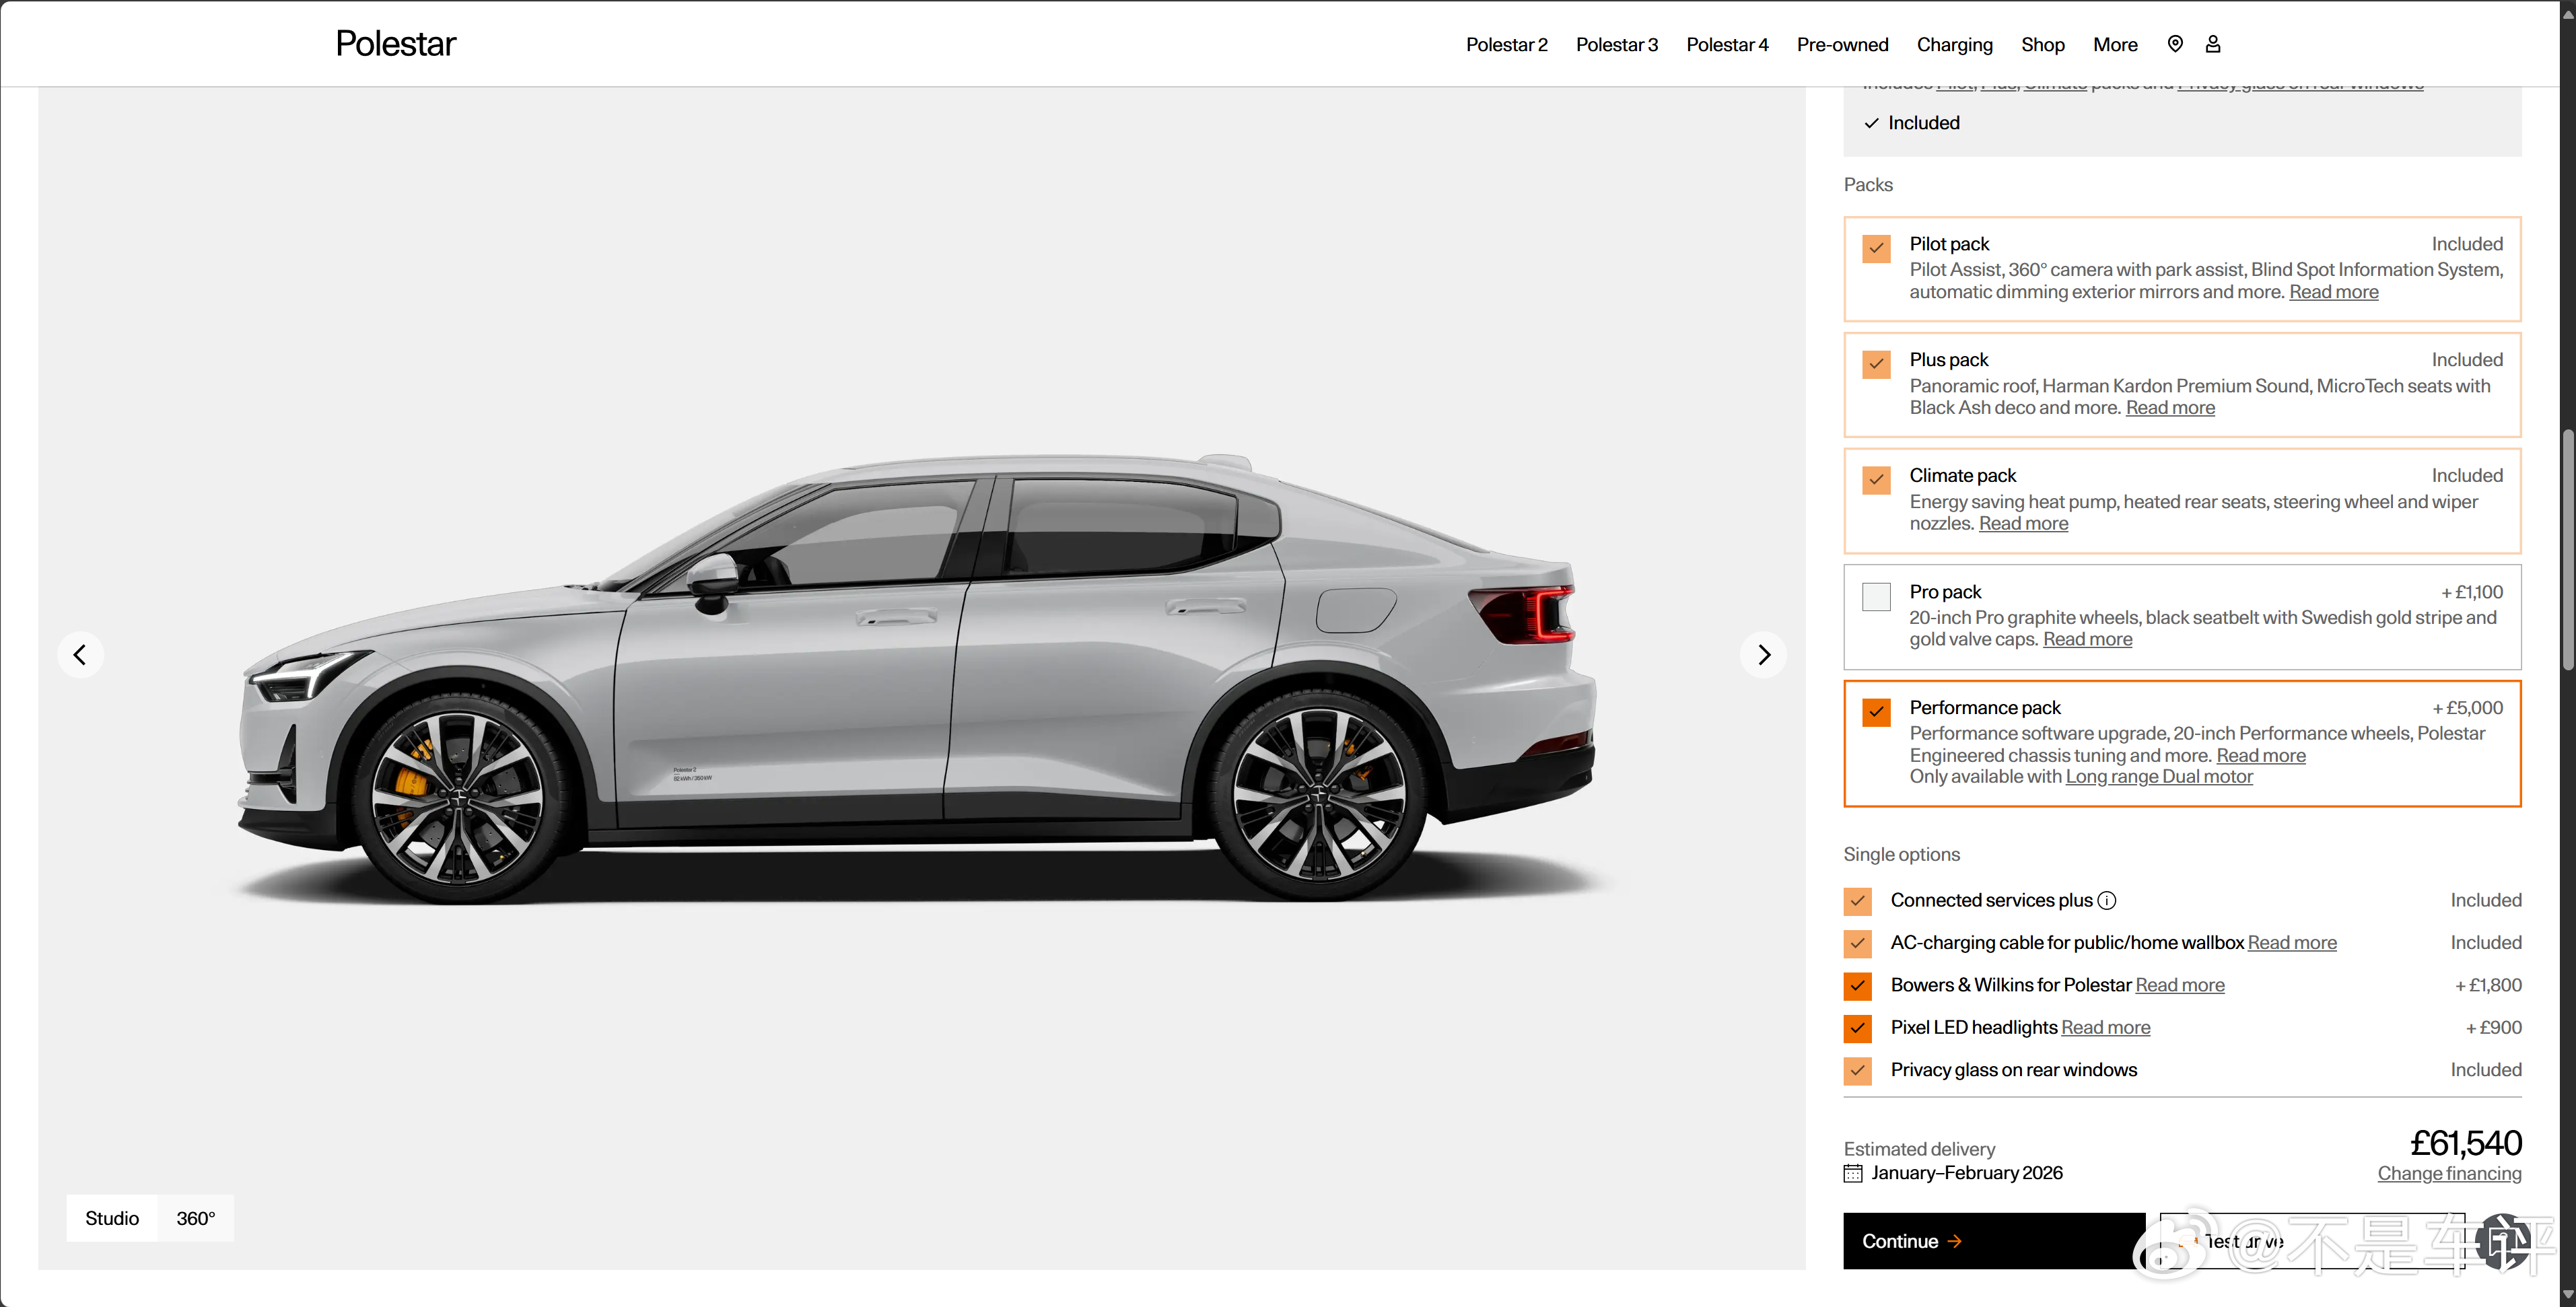Click the Bowers & Wilkins +£1,800 price

[x=2488, y=985]
